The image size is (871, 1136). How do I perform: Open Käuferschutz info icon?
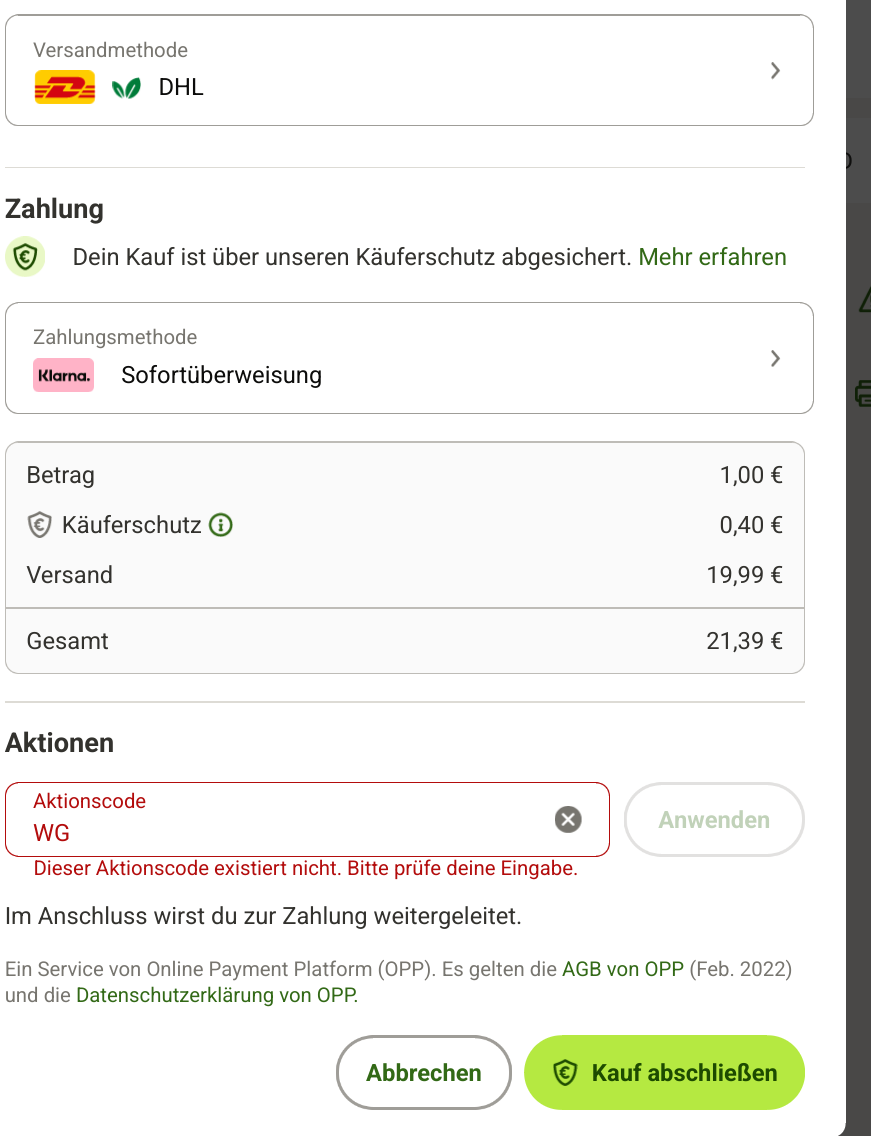tap(221, 525)
